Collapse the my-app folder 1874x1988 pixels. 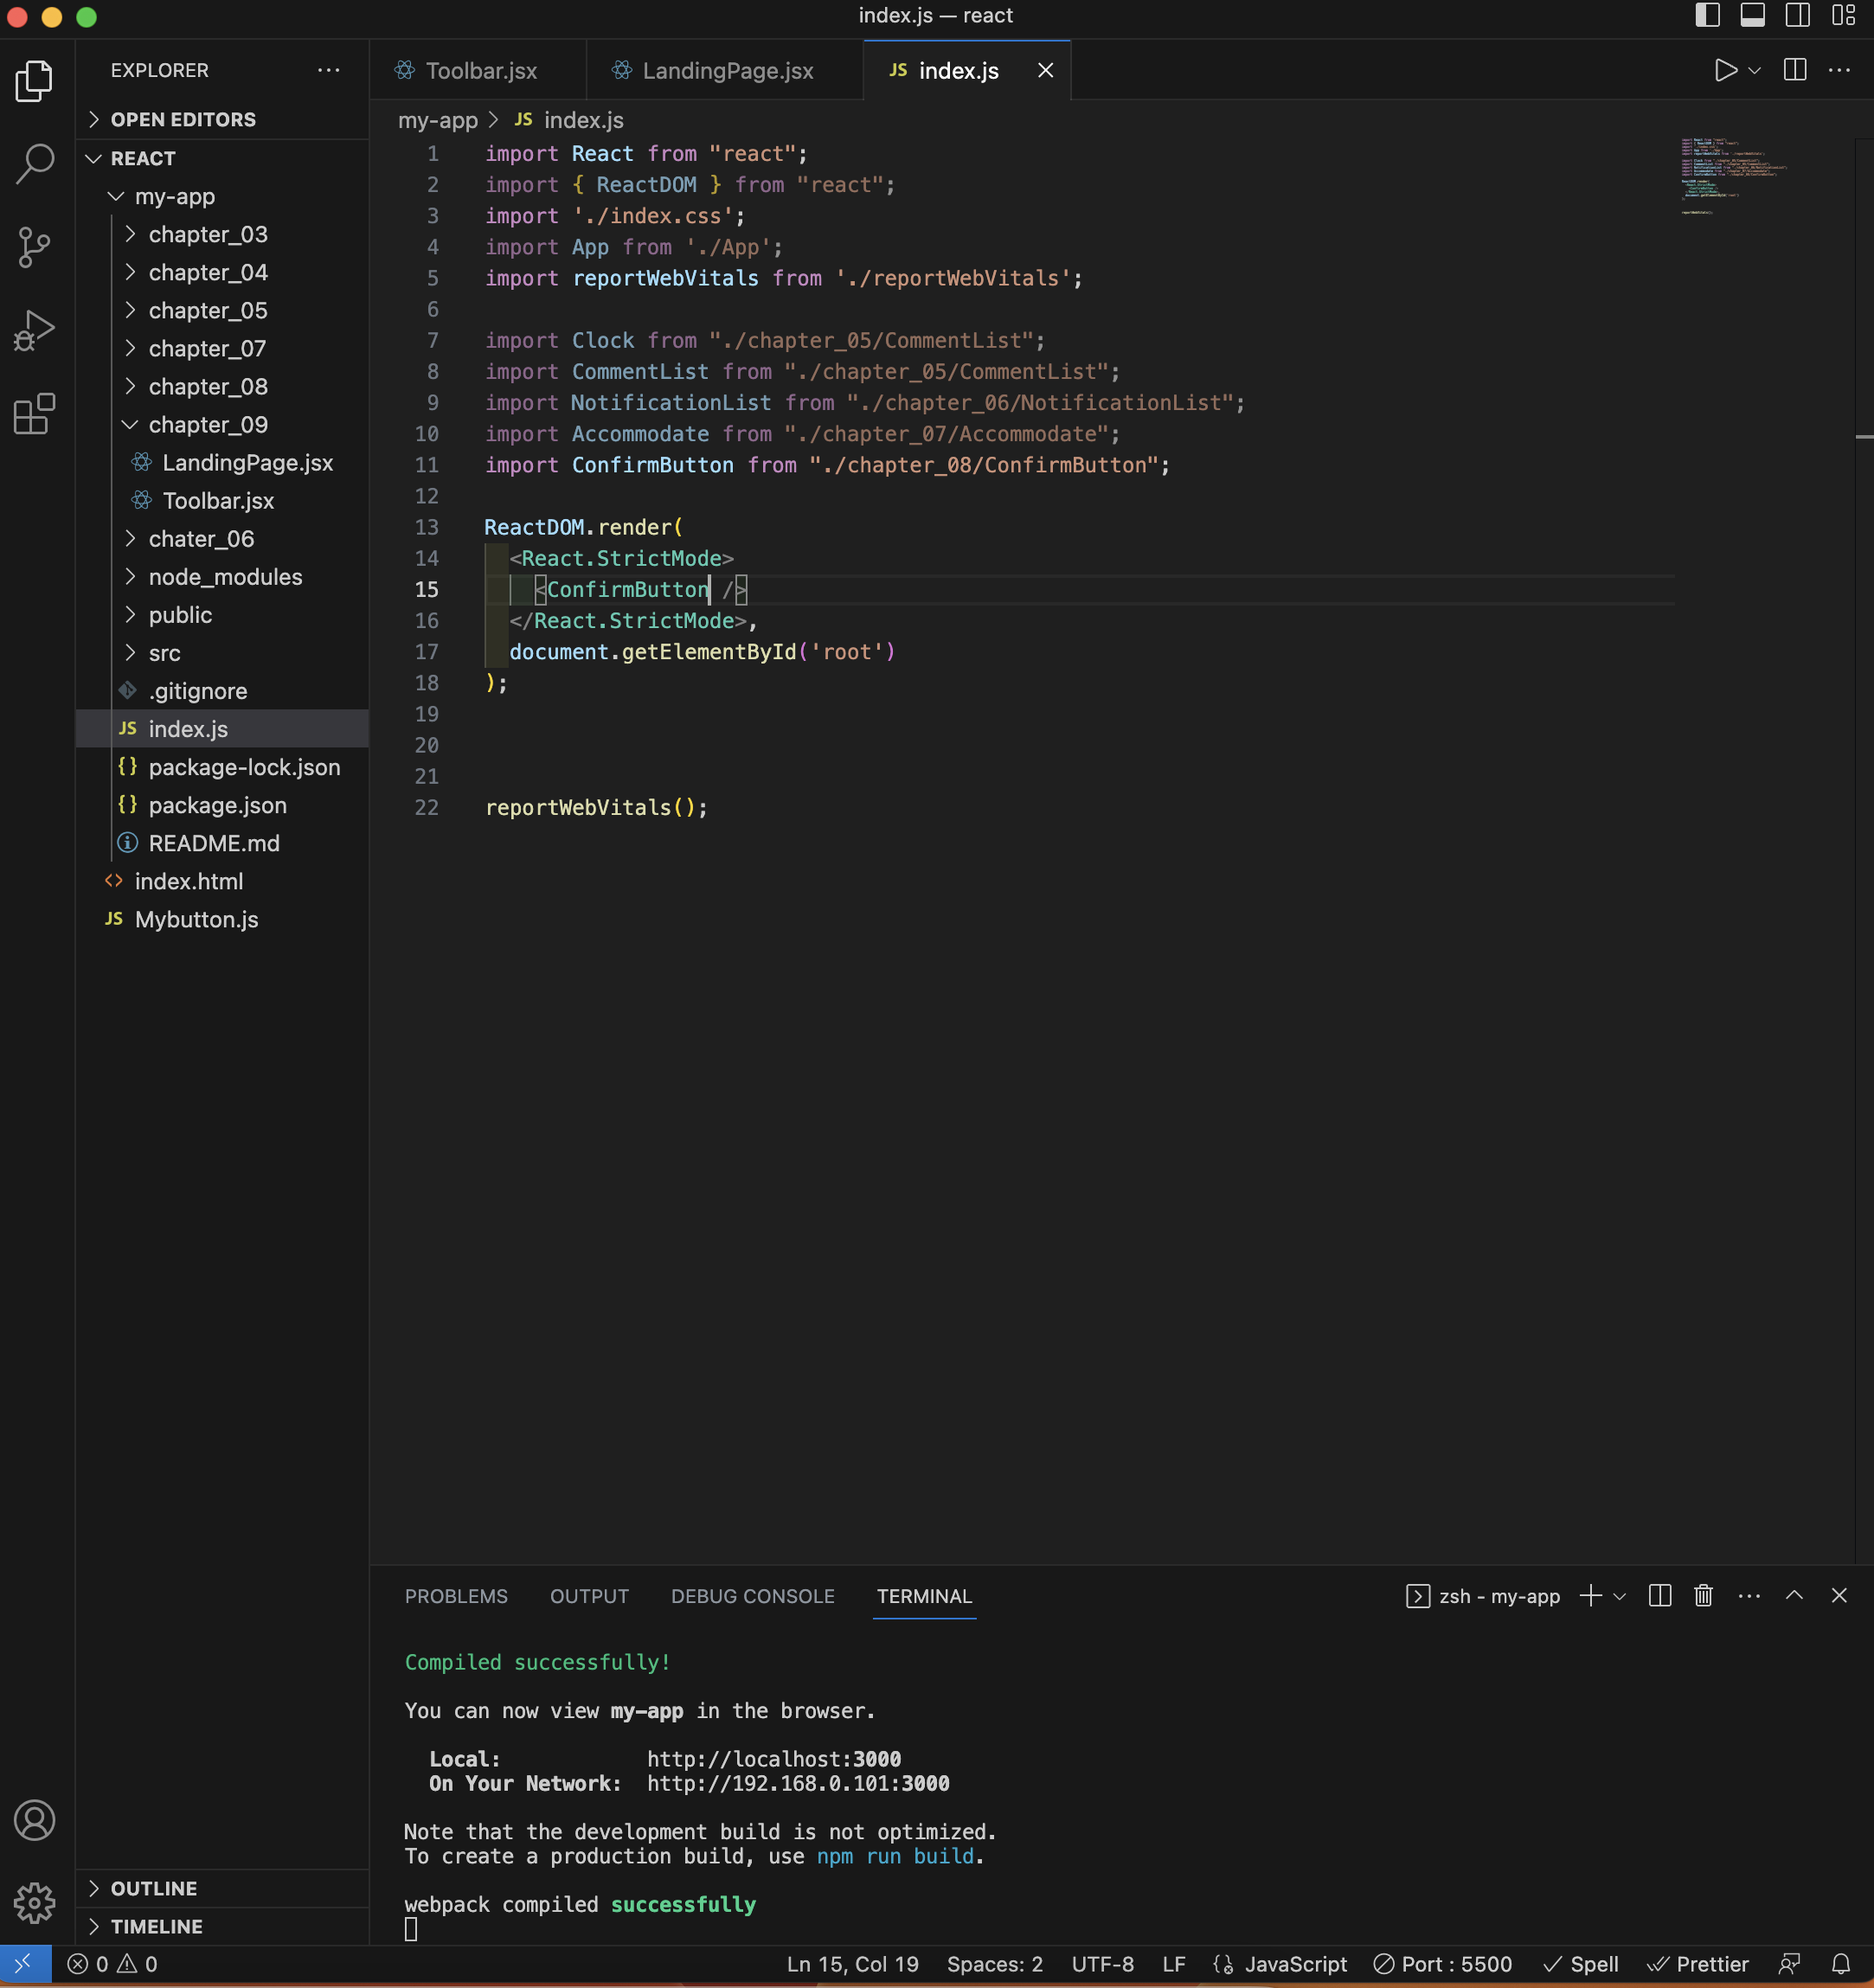(222, 196)
